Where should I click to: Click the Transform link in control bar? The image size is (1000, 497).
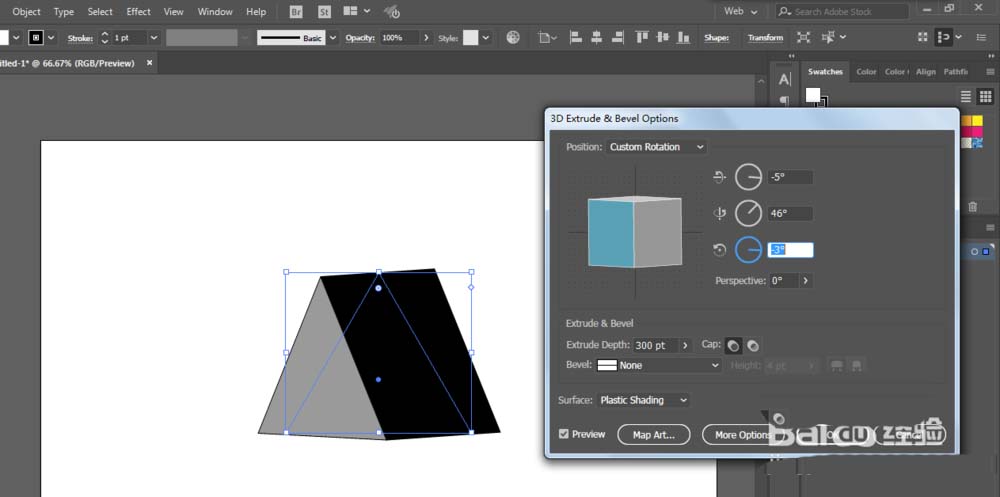(x=765, y=38)
